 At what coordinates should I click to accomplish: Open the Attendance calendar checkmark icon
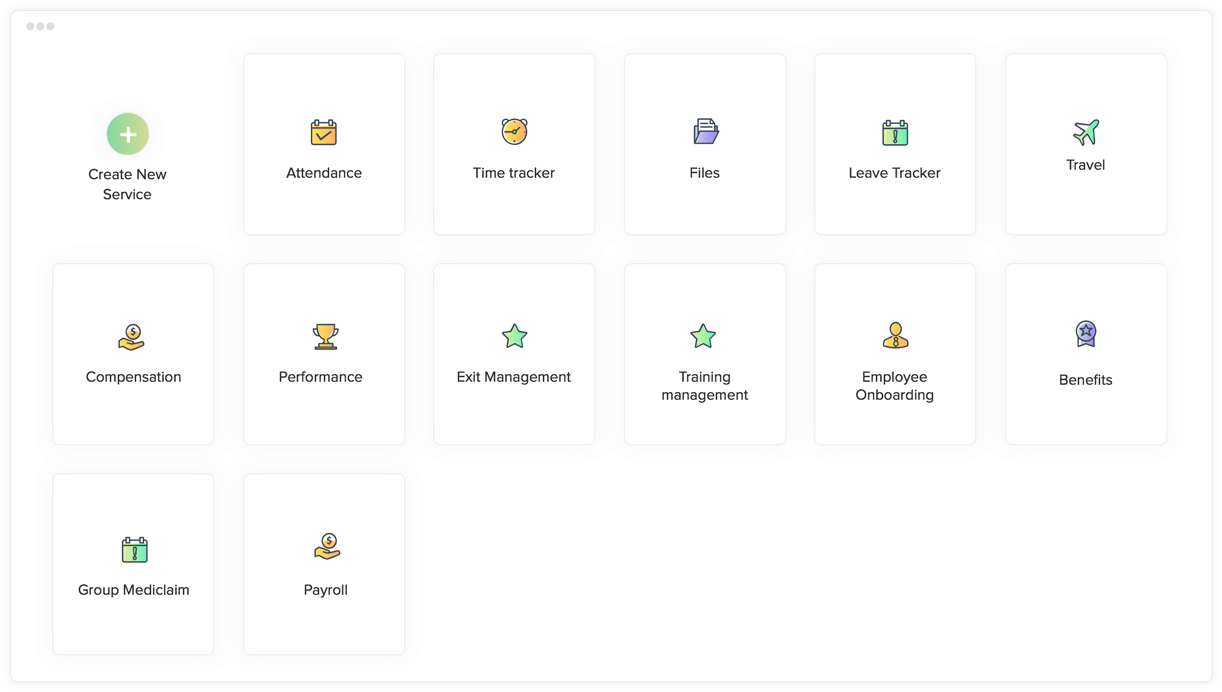[323, 132]
